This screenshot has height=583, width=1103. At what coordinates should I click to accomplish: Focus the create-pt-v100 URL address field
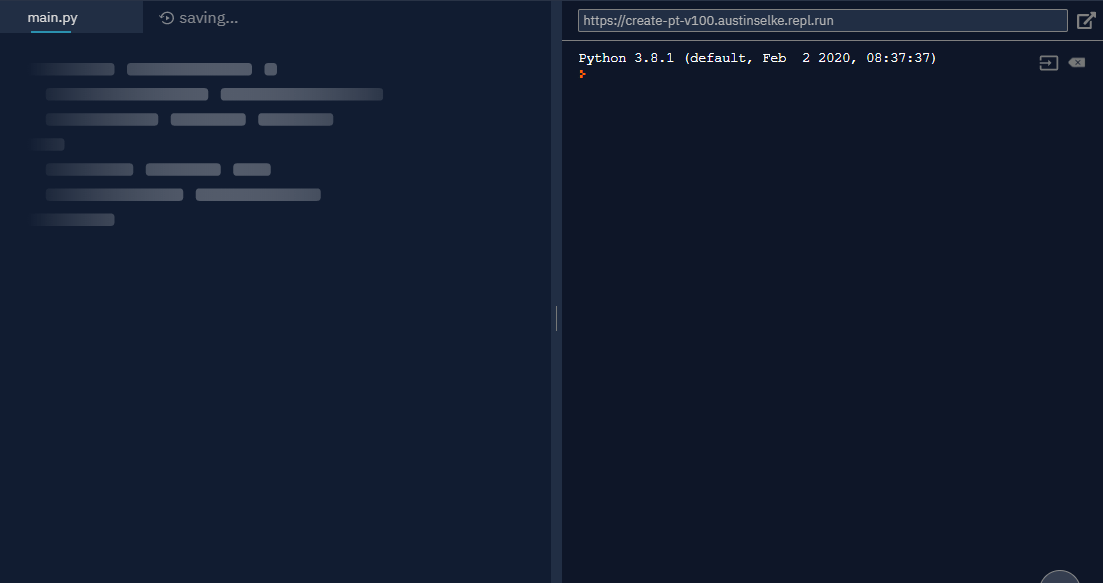(822, 20)
